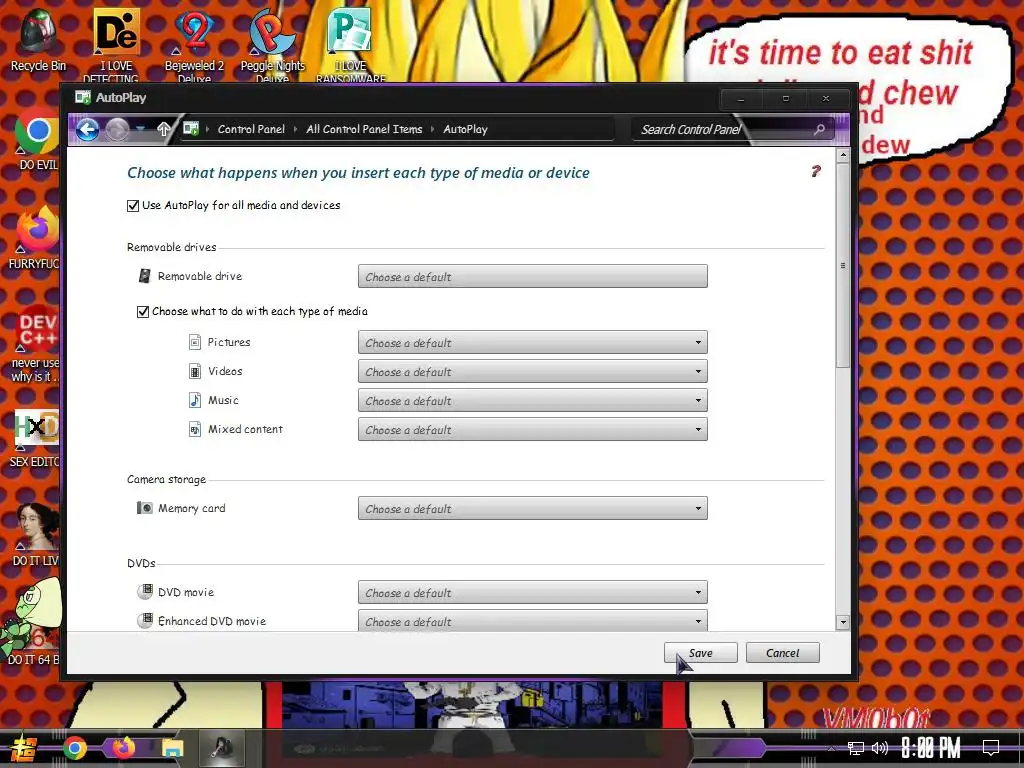Open the Memory card default dropdown

coord(532,508)
